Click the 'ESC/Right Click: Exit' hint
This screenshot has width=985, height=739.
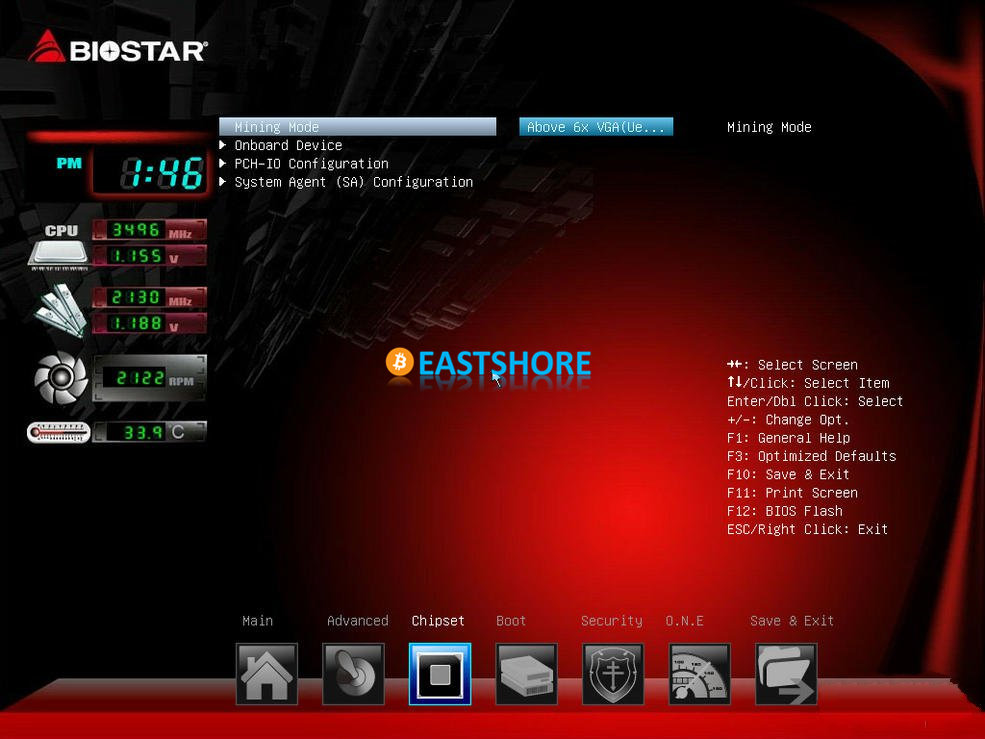click(x=808, y=529)
